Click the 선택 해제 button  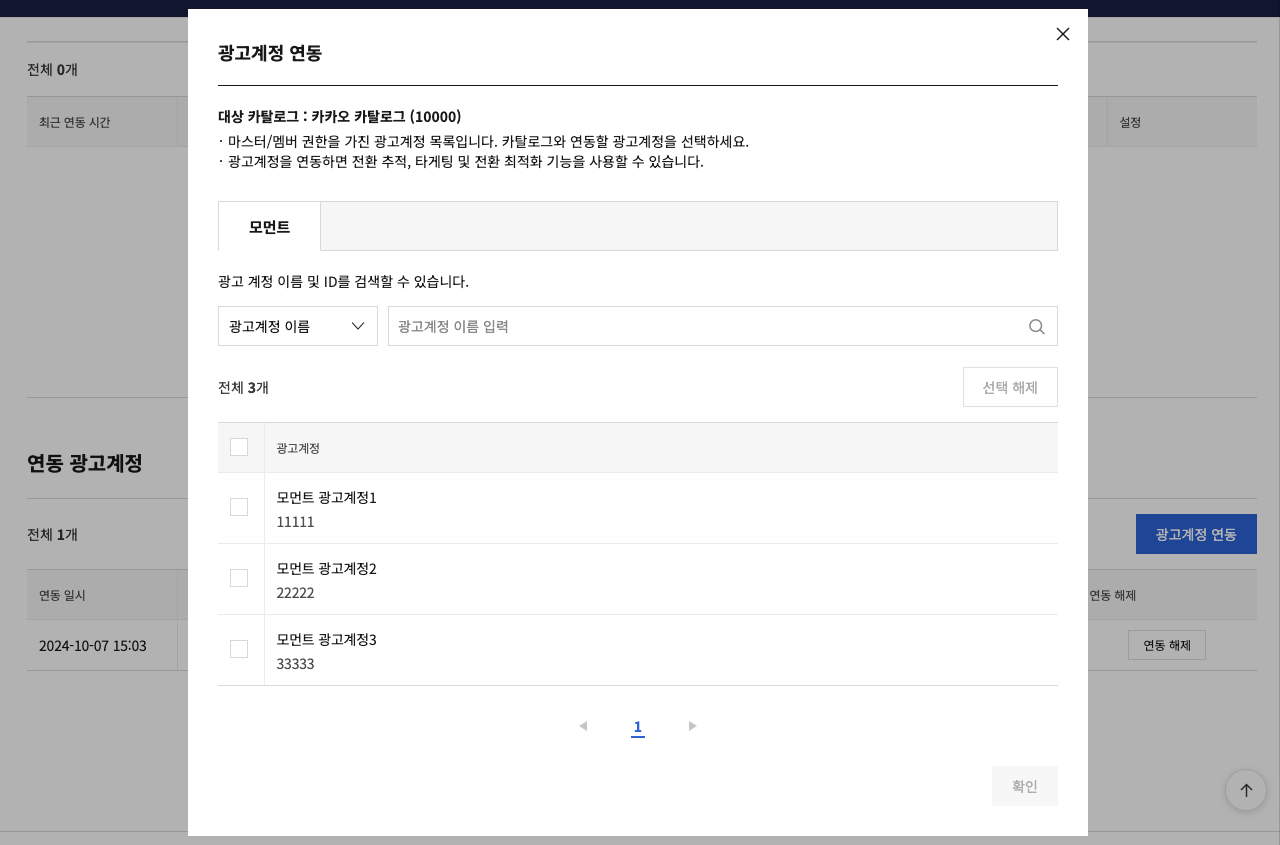[1009, 387]
